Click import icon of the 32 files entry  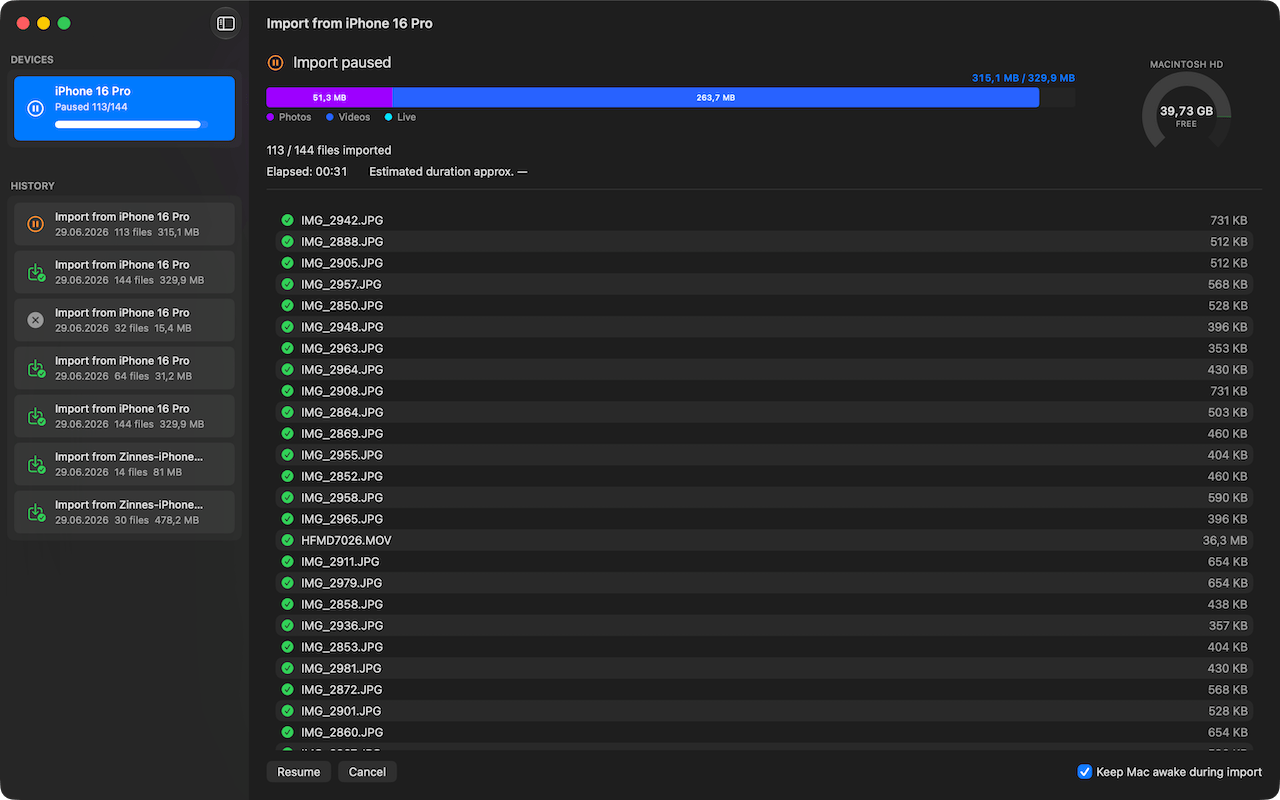point(35,320)
